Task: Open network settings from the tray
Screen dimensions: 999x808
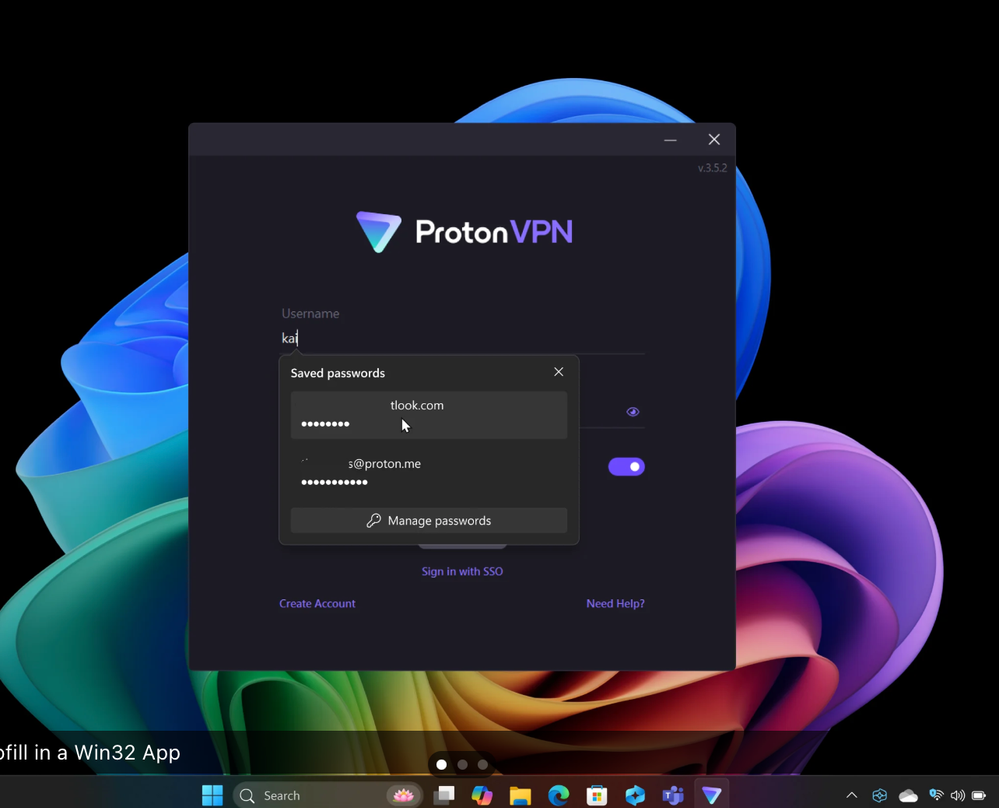Action: (x=936, y=795)
